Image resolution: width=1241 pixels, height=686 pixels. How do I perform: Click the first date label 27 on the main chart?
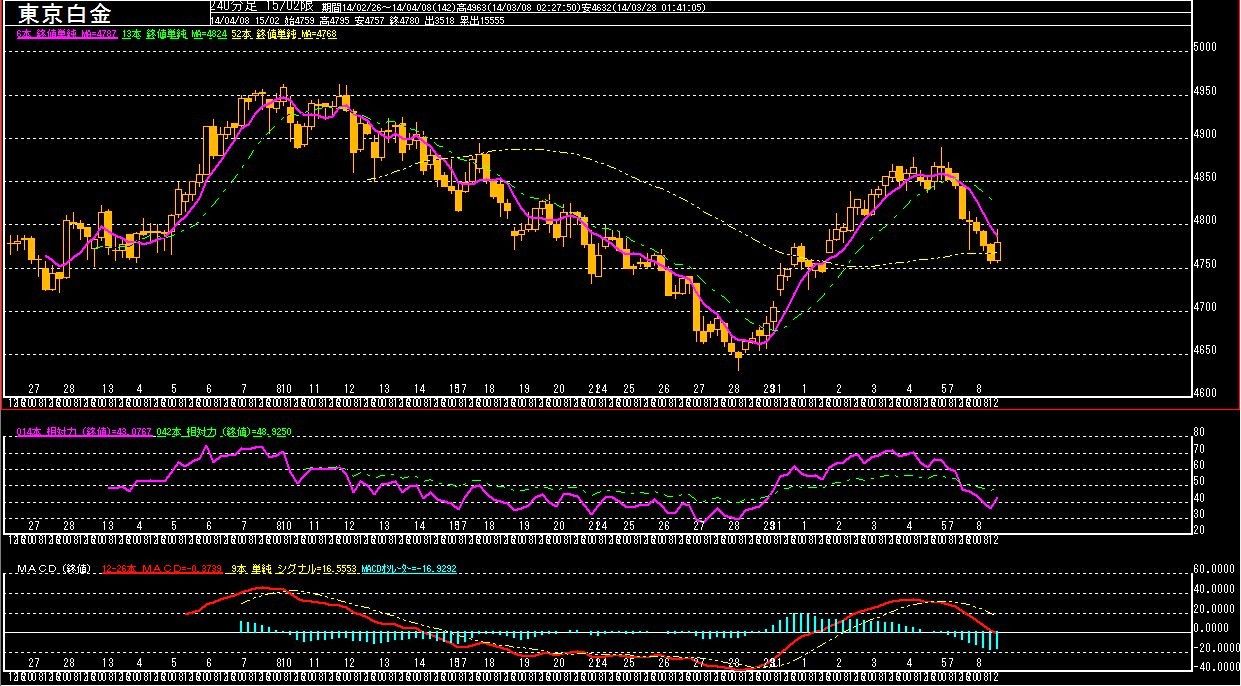(34, 389)
